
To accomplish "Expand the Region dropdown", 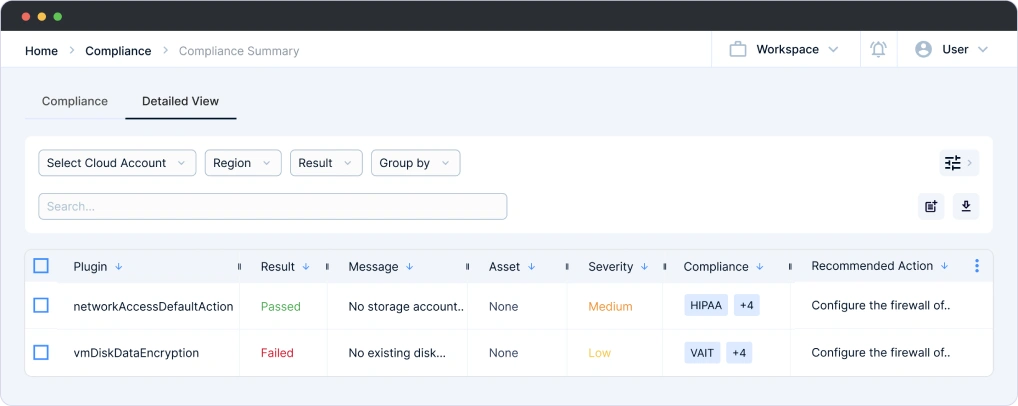I will 243,163.
